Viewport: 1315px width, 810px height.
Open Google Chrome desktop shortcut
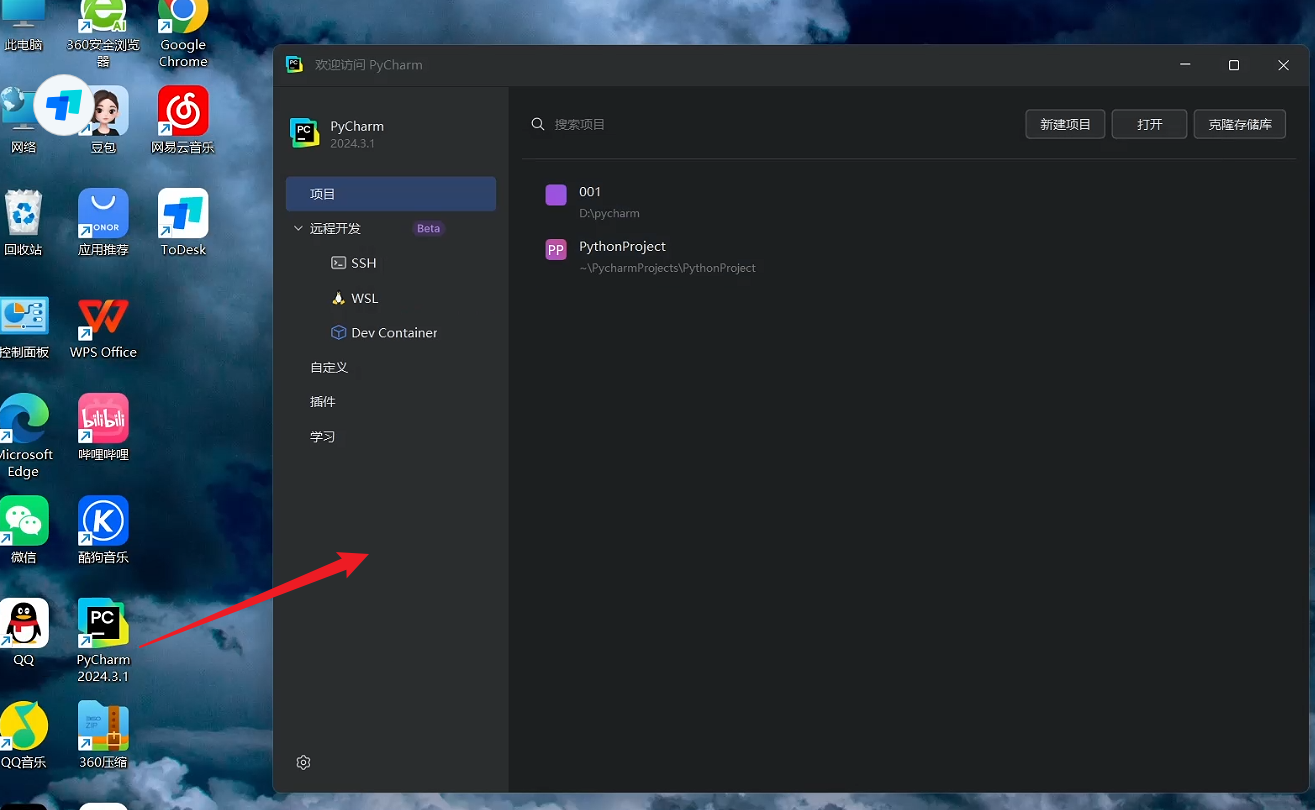(183, 34)
